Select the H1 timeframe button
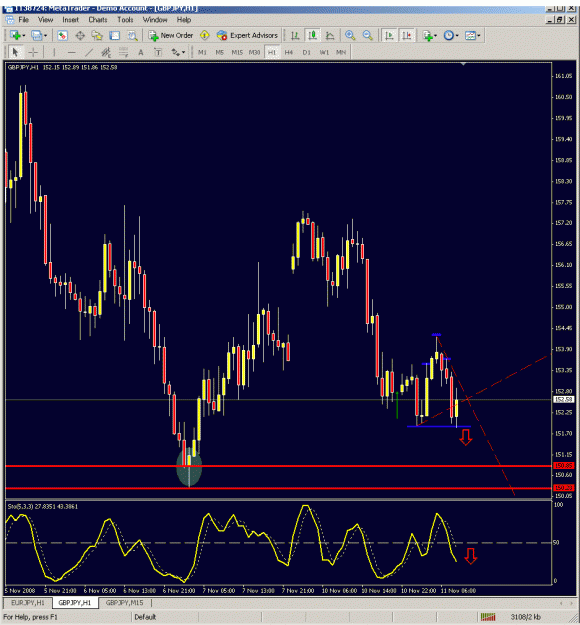 272,52
